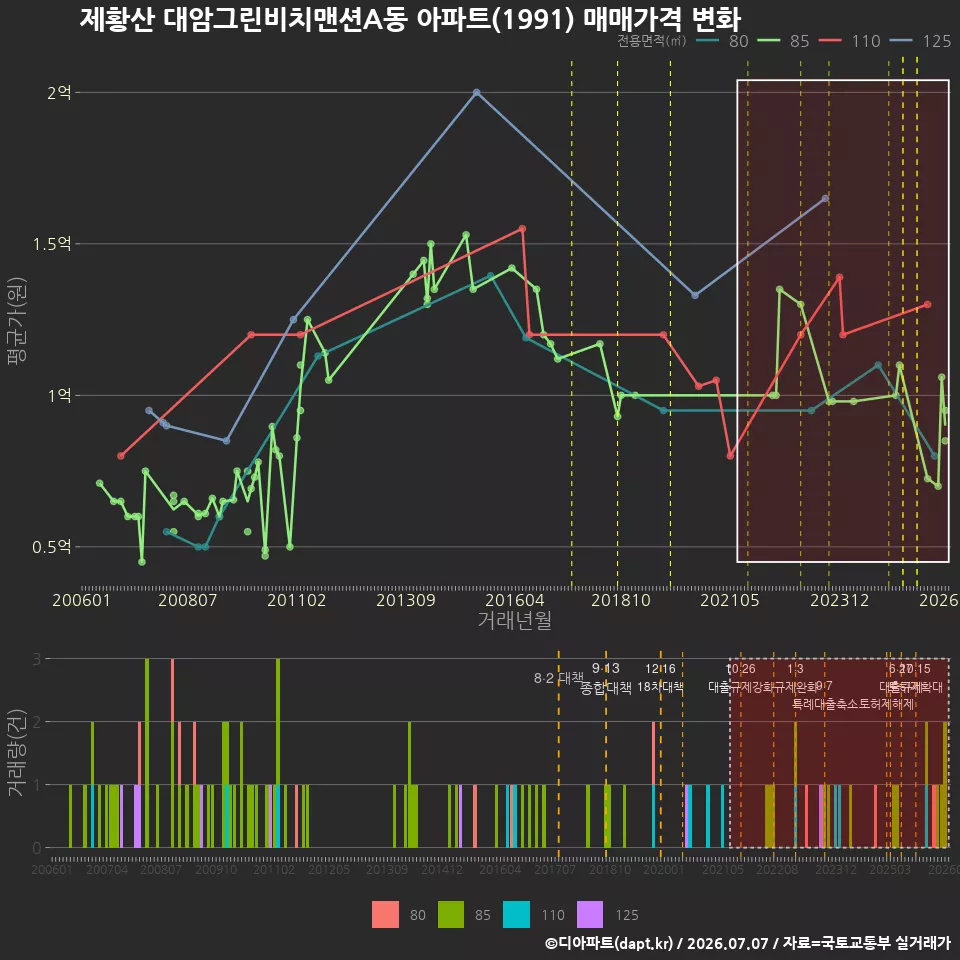The image size is (960, 960).
Task: Click the 거래년월 x-axis title
Action: click(514, 620)
